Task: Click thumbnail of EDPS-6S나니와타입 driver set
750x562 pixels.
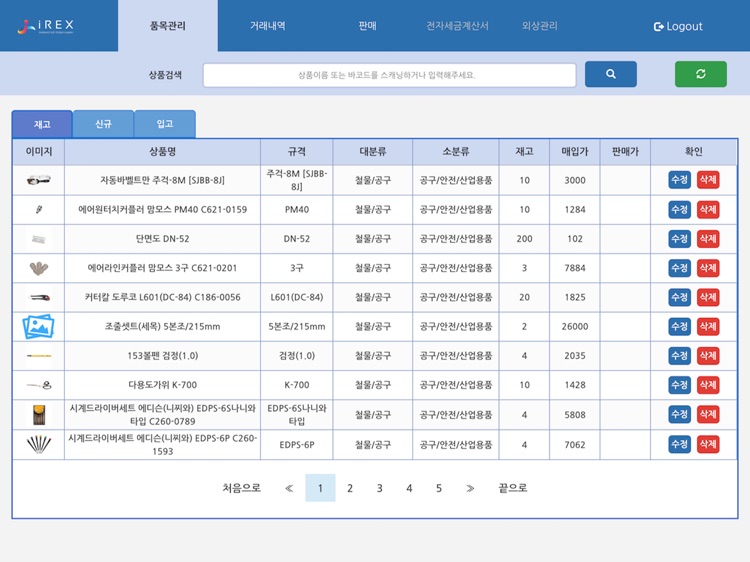Action: tap(39, 415)
